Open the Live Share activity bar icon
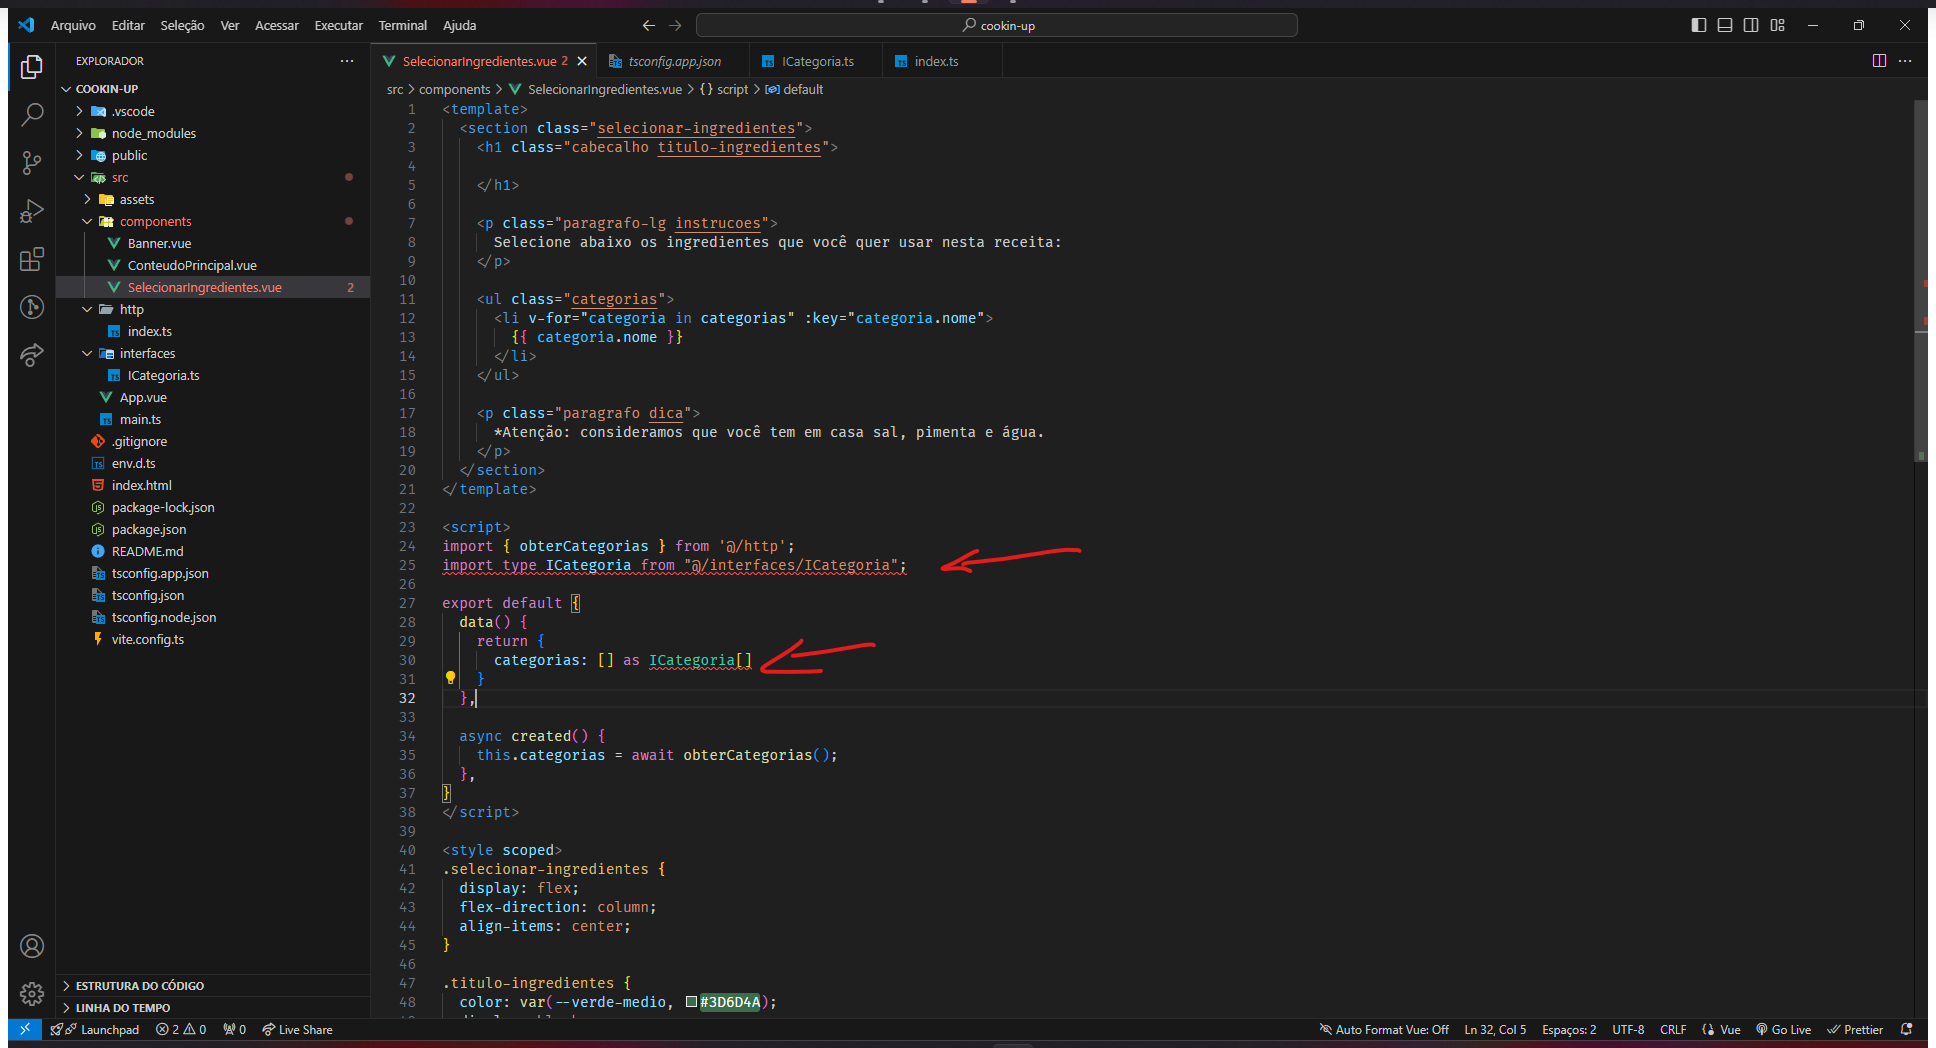Screen dimensions: 1936x1048 click(x=32, y=355)
